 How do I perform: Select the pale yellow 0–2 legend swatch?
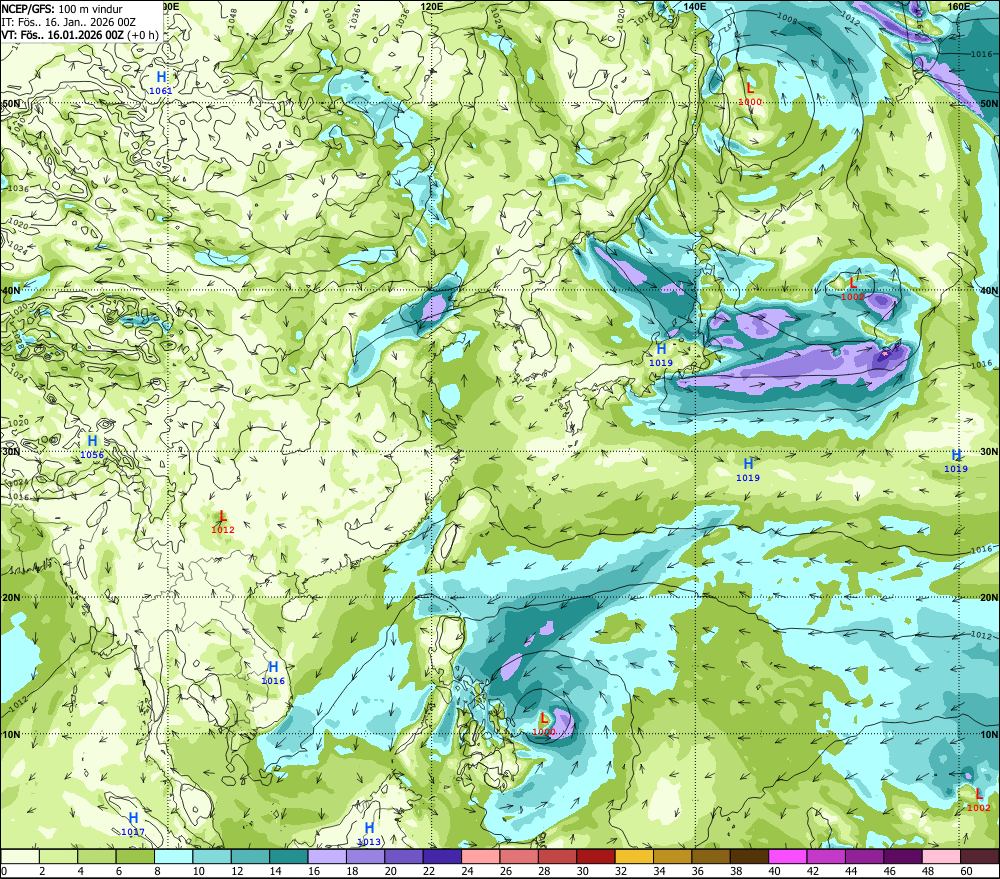(20, 857)
